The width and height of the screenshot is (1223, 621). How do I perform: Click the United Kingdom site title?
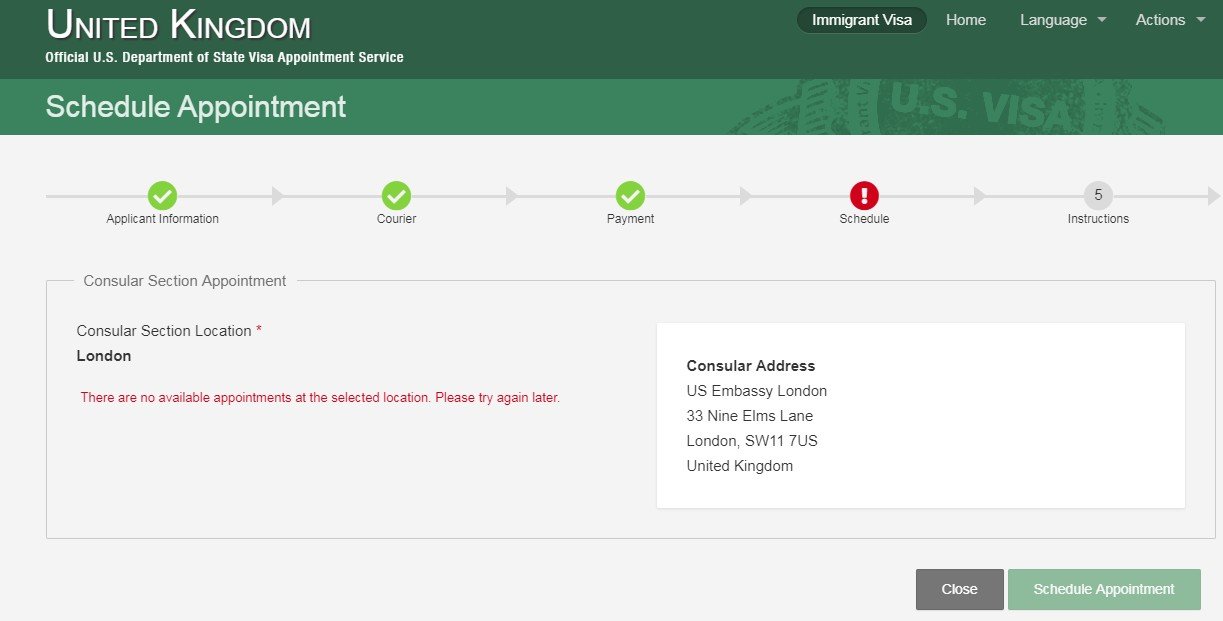[179, 24]
